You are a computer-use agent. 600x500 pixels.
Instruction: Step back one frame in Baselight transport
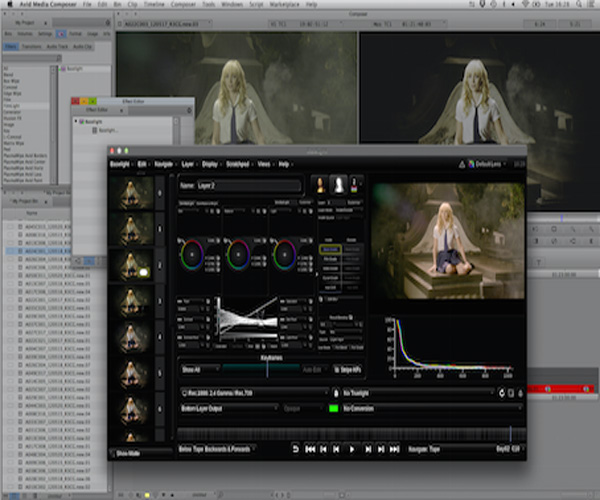click(x=336, y=449)
